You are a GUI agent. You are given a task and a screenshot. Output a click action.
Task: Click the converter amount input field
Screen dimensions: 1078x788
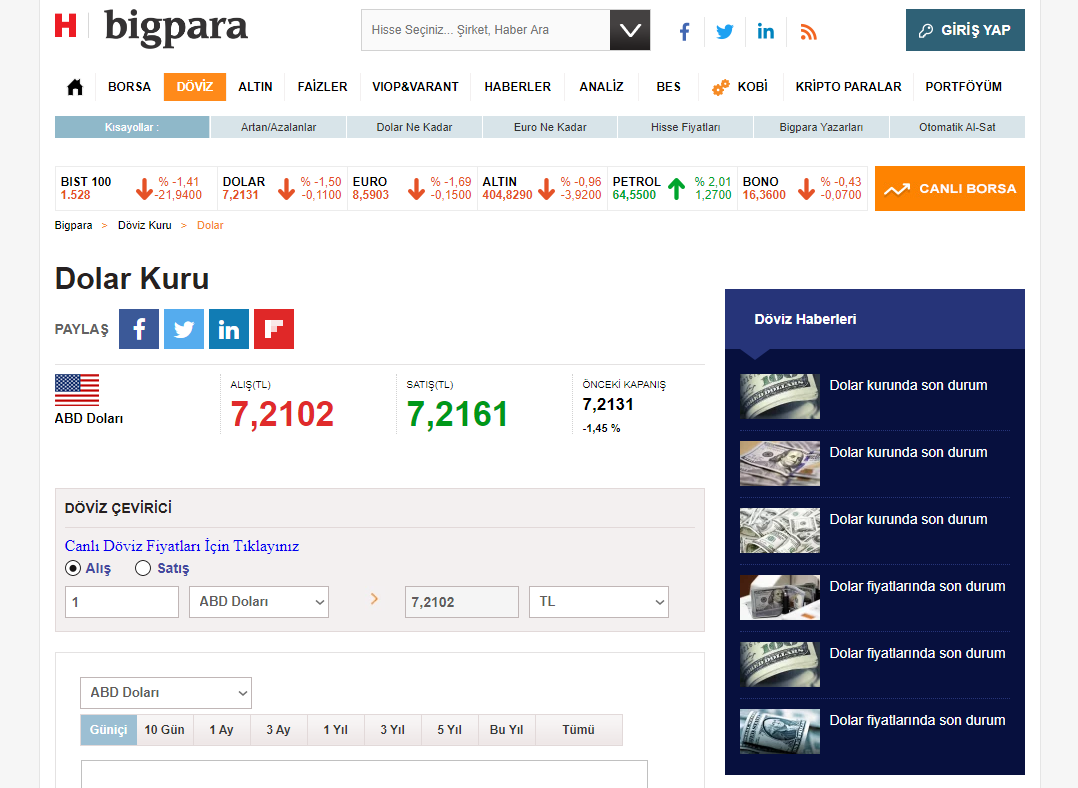pyautogui.click(x=122, y=602)
